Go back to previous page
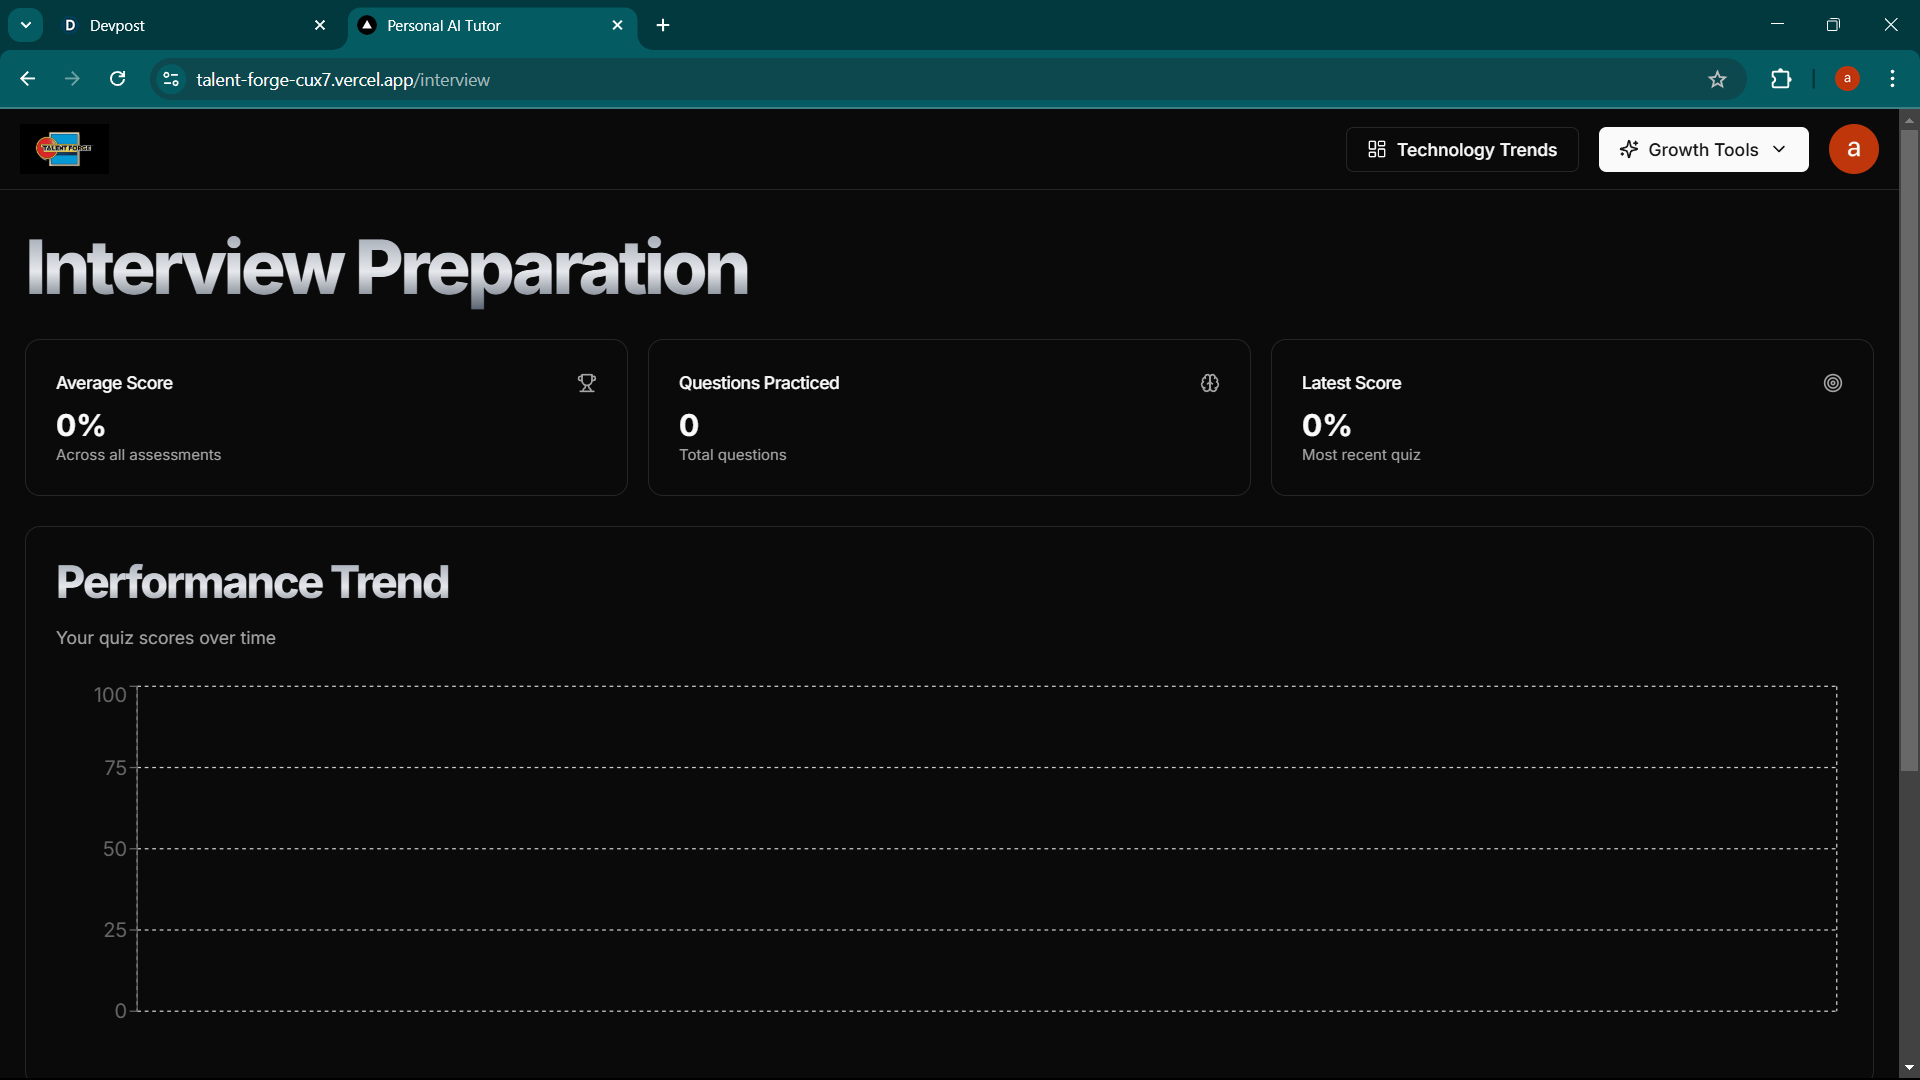Viewport: 1920px width, 1080px height. [28, 80]
